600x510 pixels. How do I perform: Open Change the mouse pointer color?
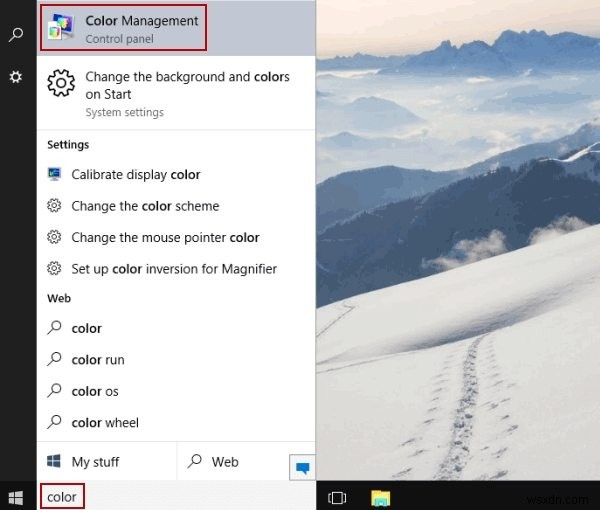[x=176, y=237]
